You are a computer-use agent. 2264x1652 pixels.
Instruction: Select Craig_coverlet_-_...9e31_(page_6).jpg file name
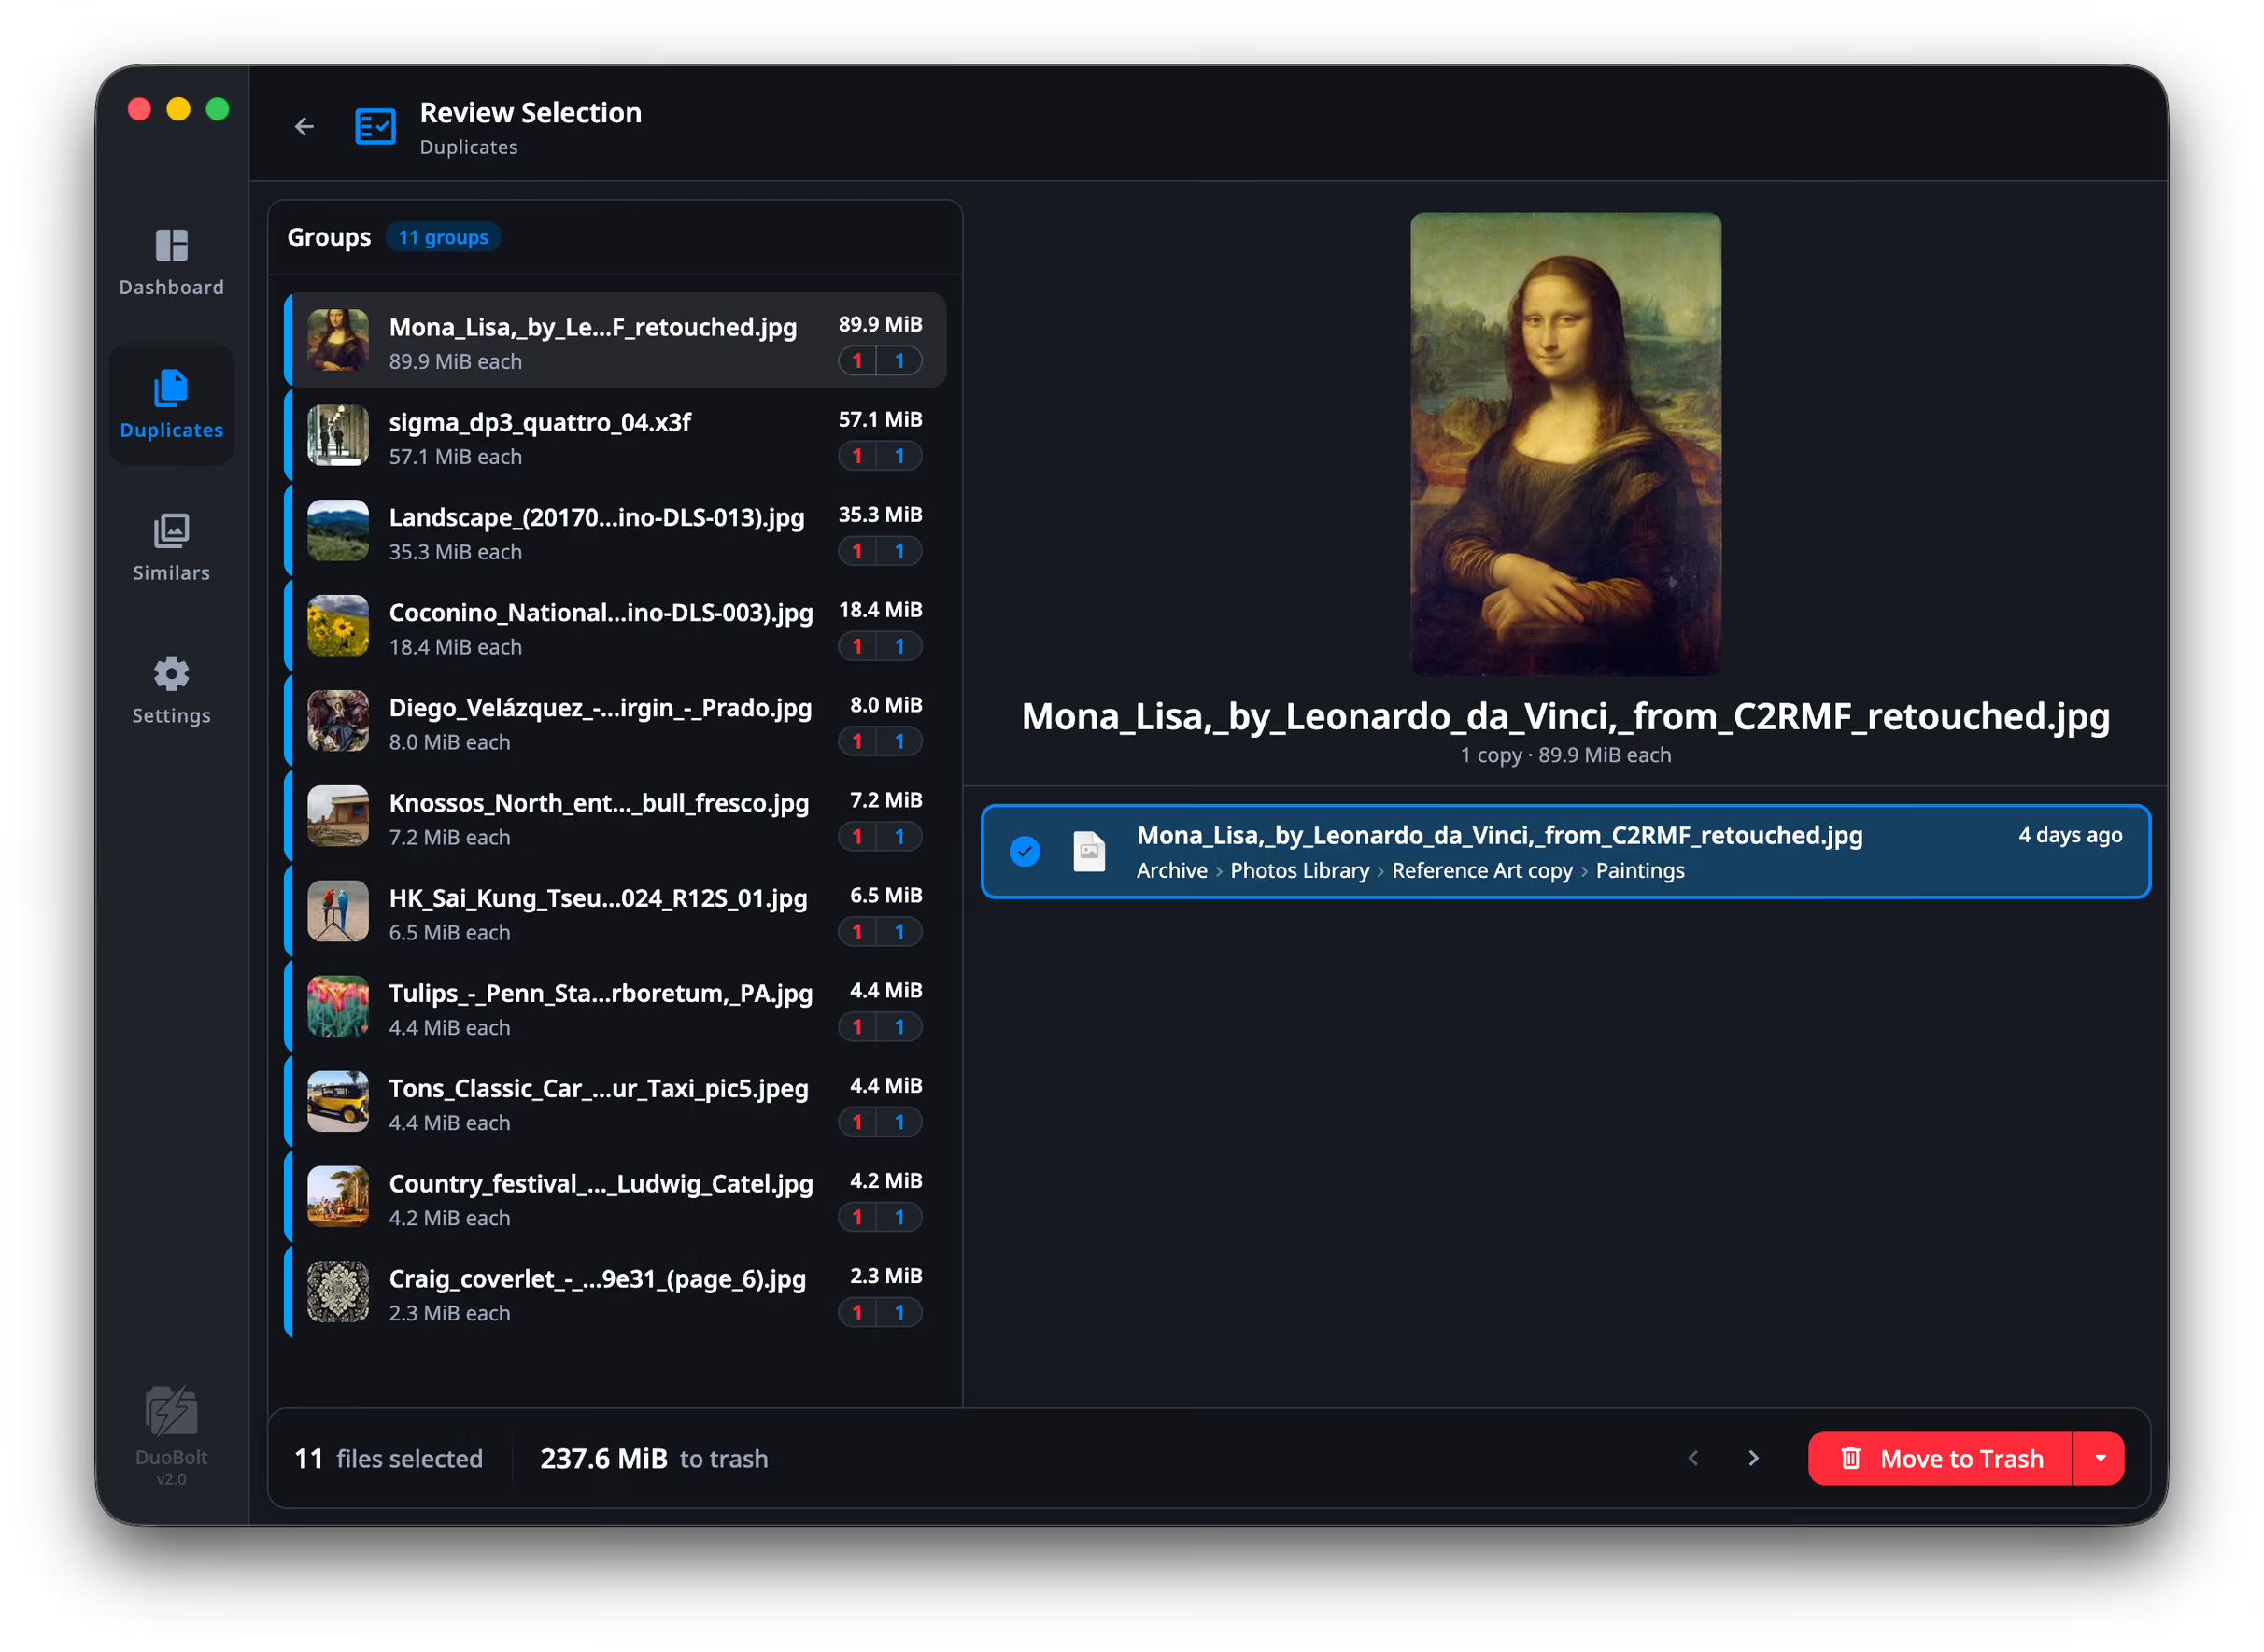pos(597,1279)
